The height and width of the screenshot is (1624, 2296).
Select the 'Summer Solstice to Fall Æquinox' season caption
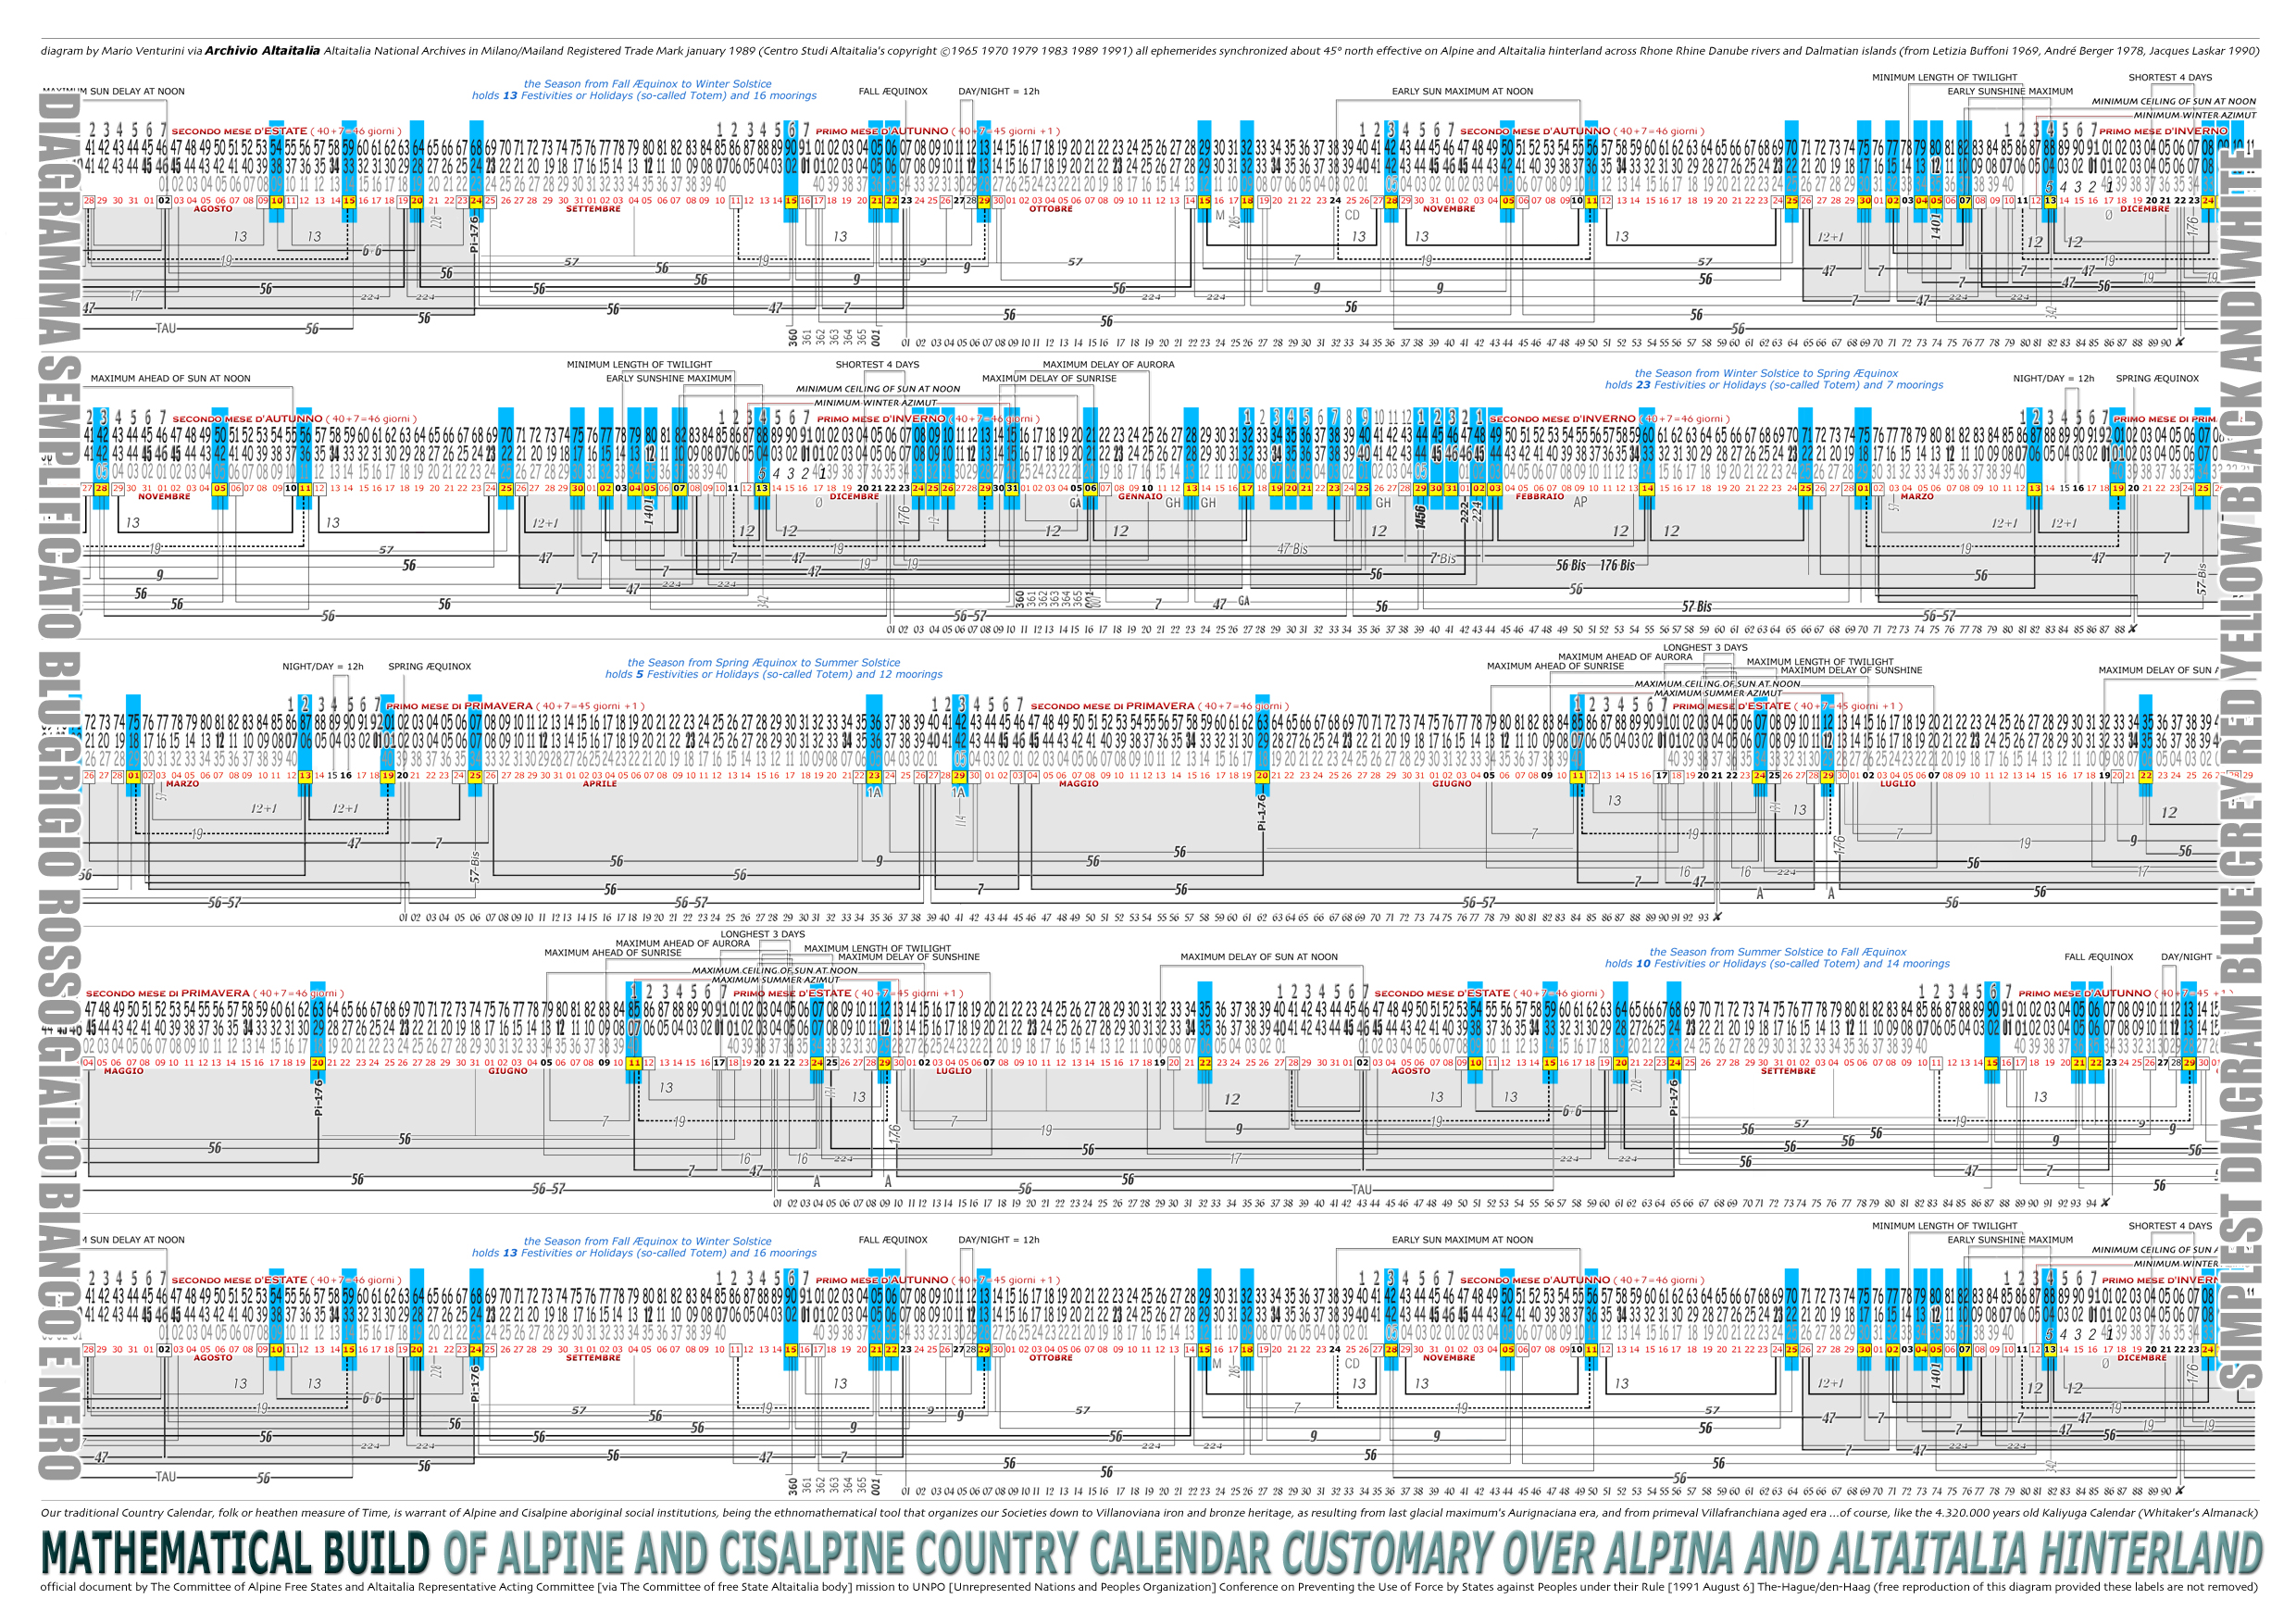pos(1777,952)
